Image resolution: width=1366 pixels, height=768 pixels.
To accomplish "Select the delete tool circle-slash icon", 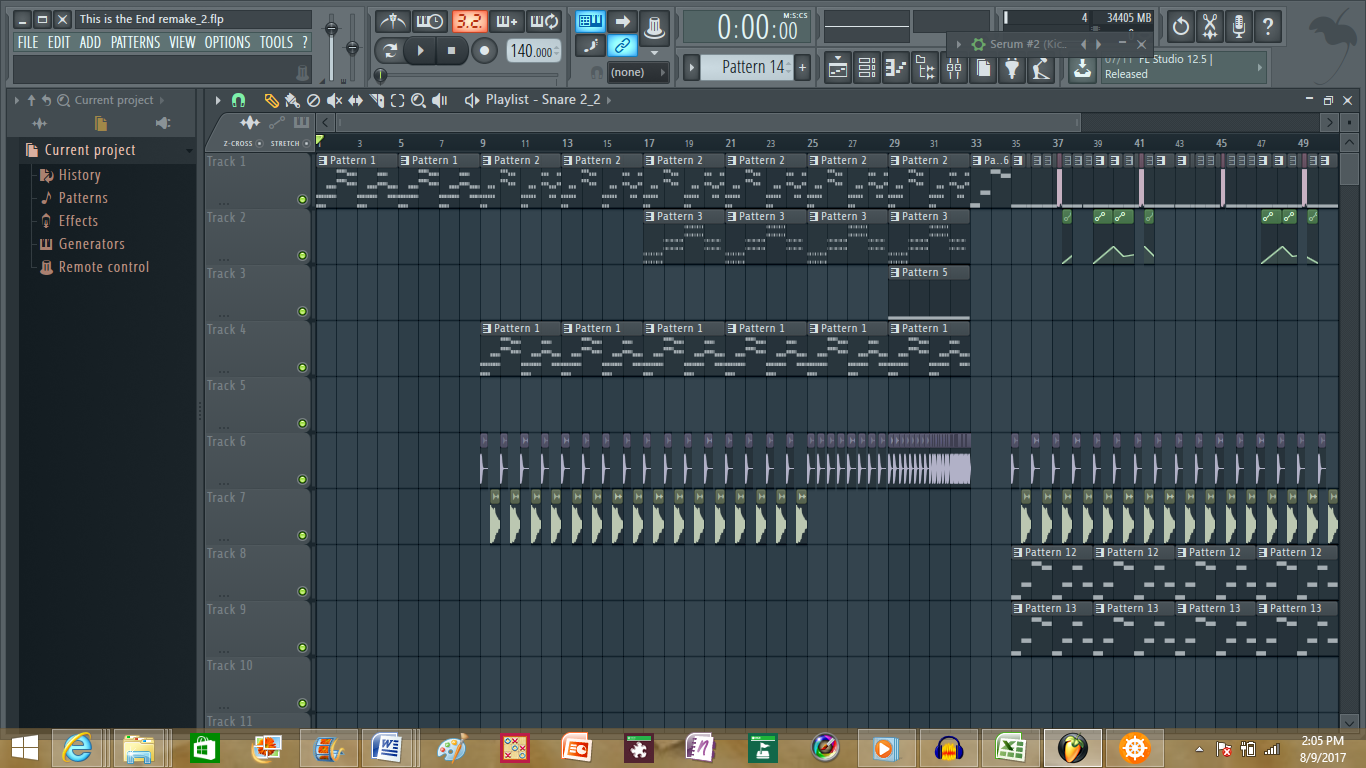I will [x=313, y=100].
